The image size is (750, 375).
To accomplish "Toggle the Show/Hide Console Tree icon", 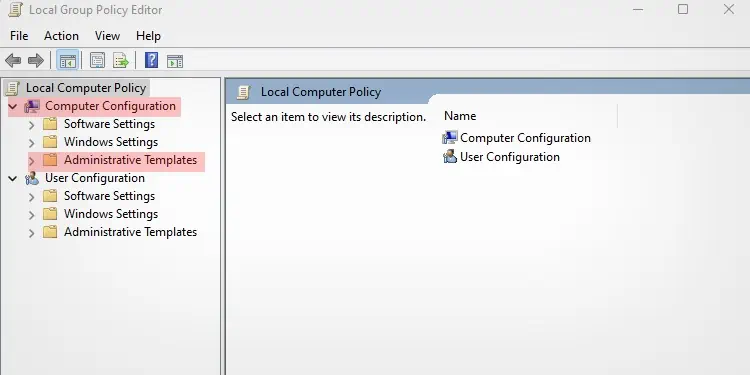I will coord(67,61).
